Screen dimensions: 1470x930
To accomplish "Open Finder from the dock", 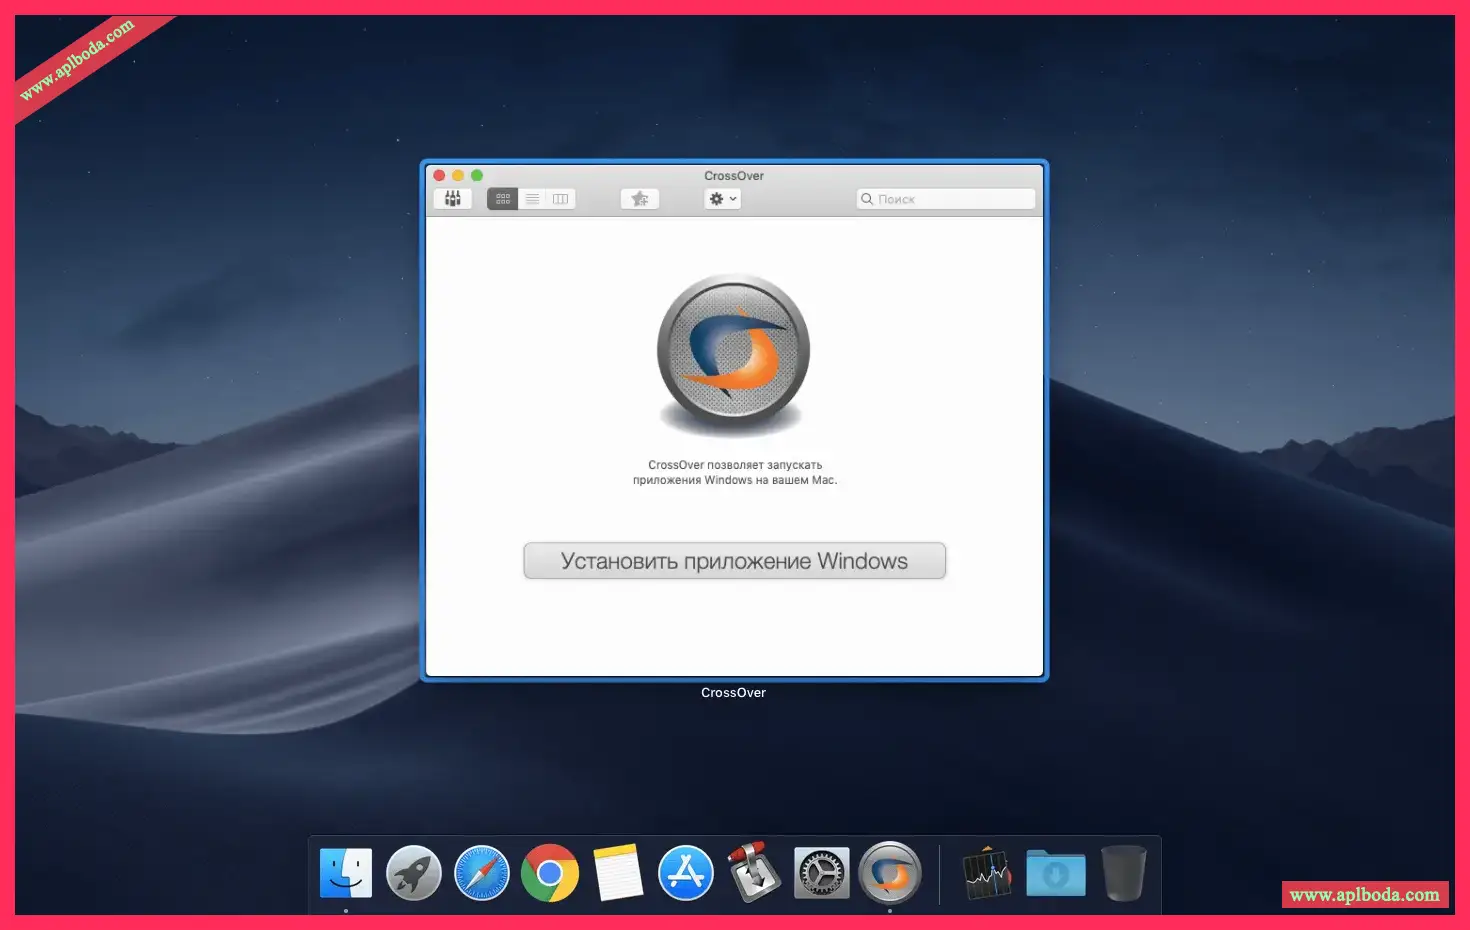I will point(346,873).
